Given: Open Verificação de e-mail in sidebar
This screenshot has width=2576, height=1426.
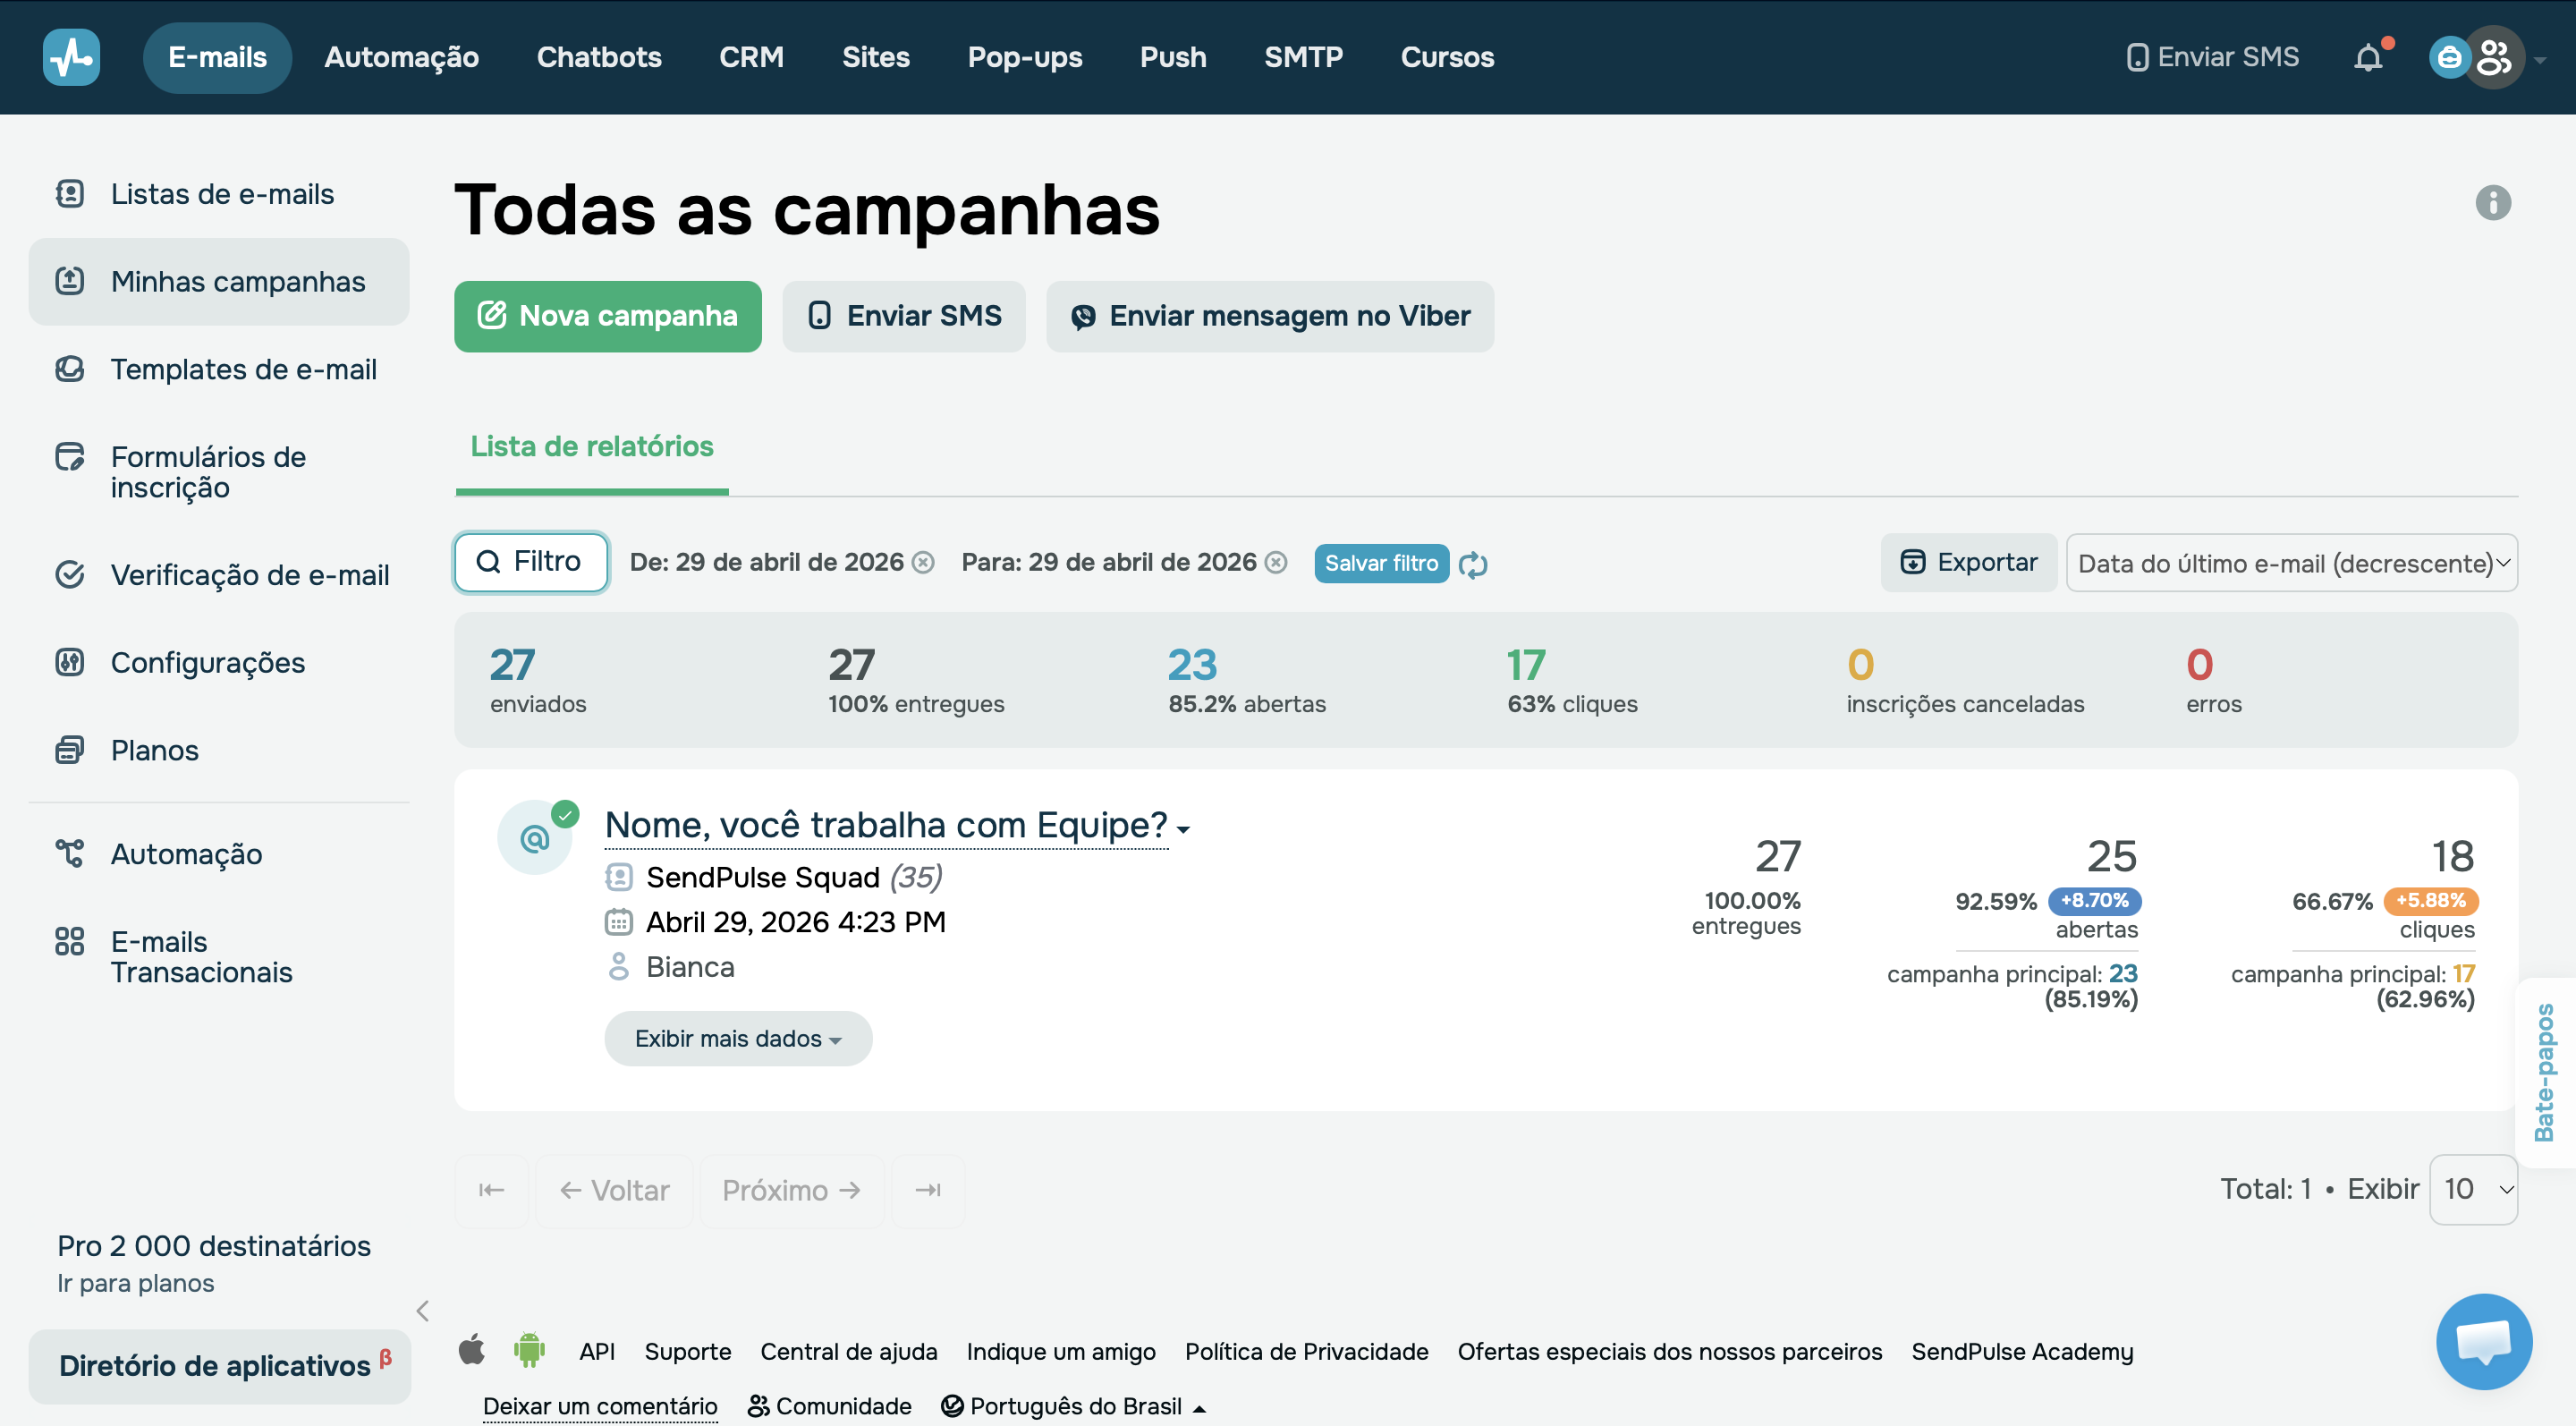Looking at the screenshot, I should [x=219, y=575].
